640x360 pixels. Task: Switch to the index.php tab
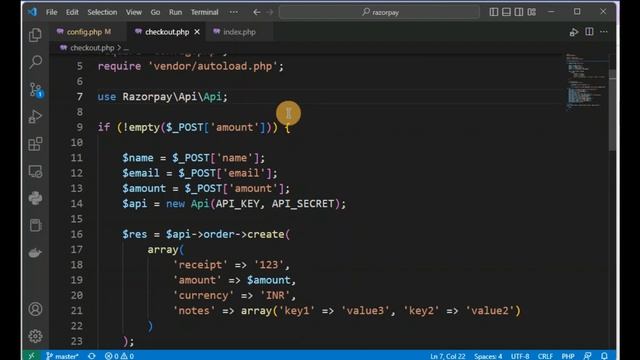[x=239, y=32]
